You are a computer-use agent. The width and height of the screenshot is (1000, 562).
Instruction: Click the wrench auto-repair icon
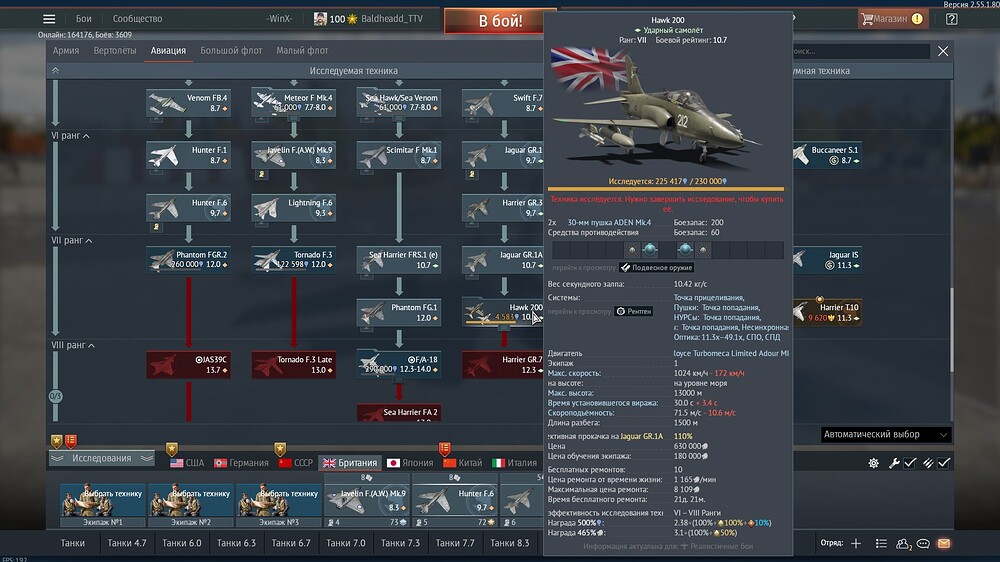pos(894,463)
